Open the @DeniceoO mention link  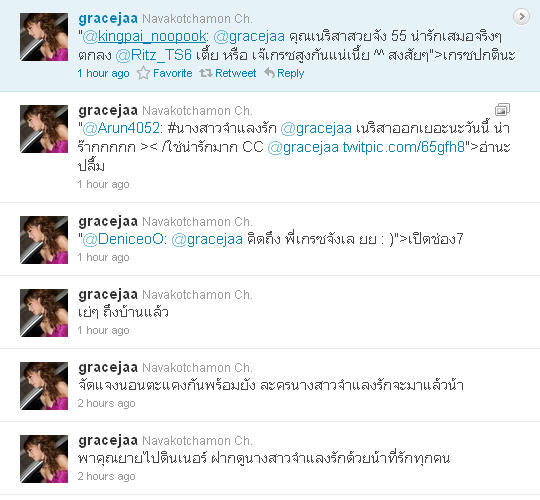point(123,239)
